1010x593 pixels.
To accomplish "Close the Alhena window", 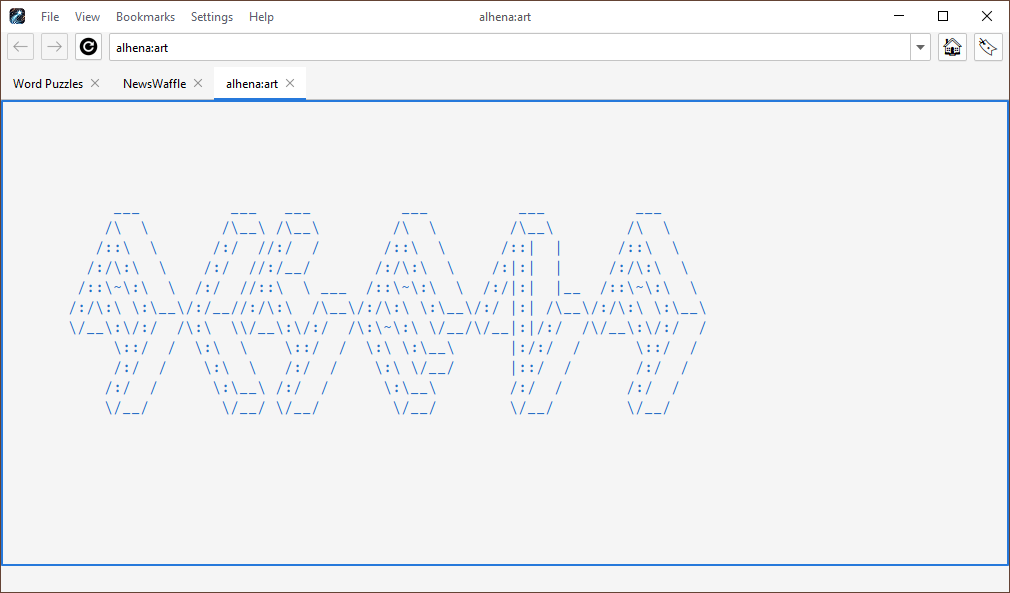I will pos(987,16).
